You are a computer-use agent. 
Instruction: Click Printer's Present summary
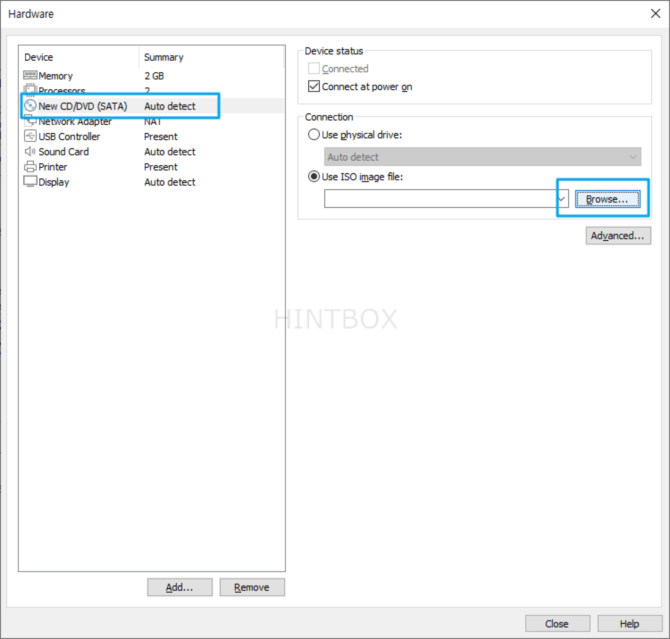[161, 167]
